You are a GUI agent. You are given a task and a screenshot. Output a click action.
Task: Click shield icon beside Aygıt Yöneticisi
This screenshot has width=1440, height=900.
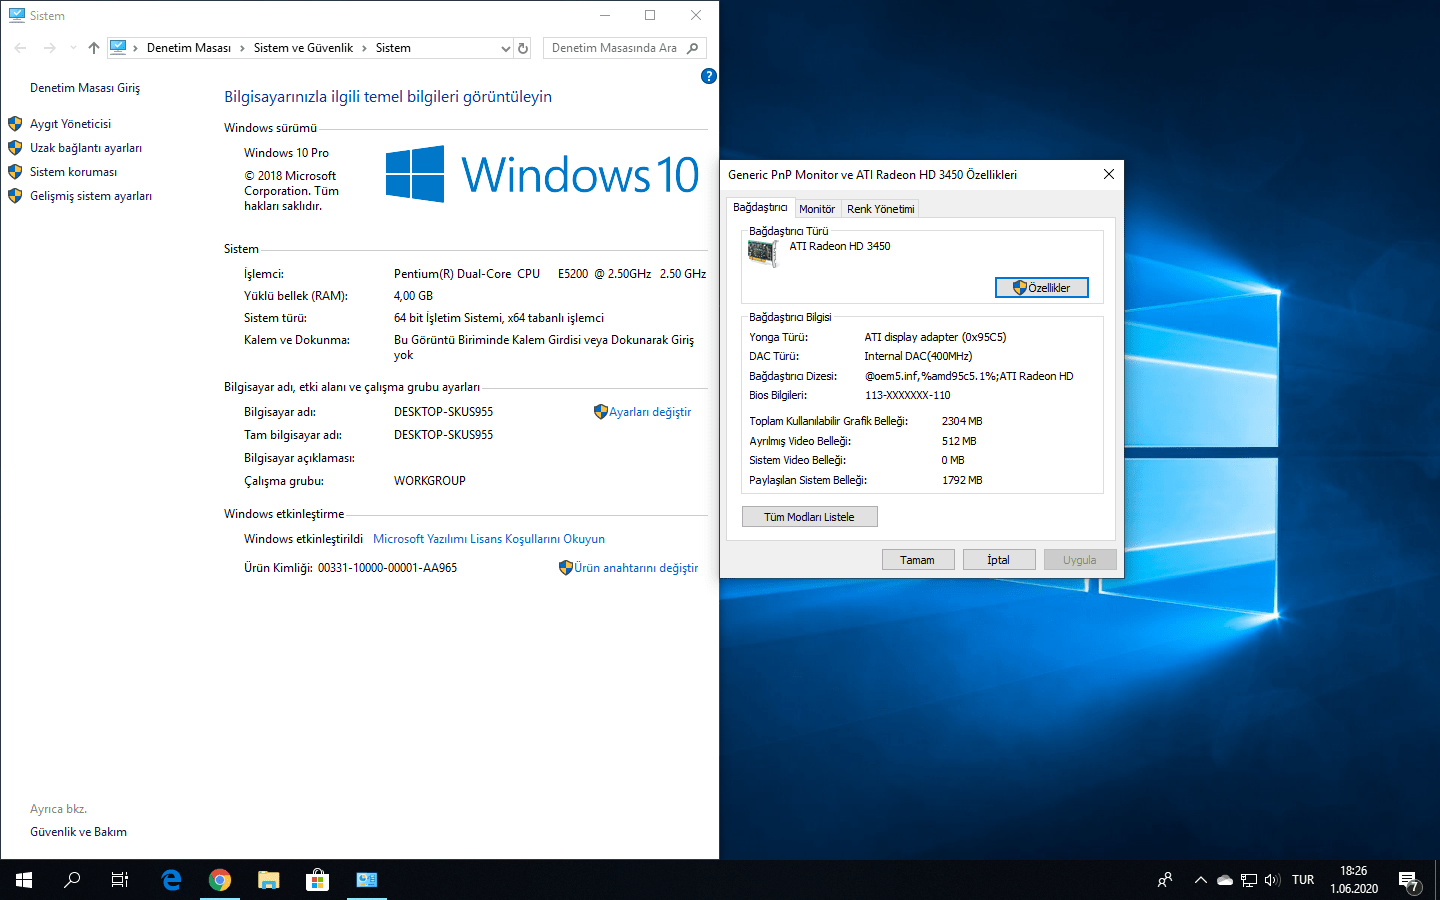pyautogui.click(x=15, y=124)
